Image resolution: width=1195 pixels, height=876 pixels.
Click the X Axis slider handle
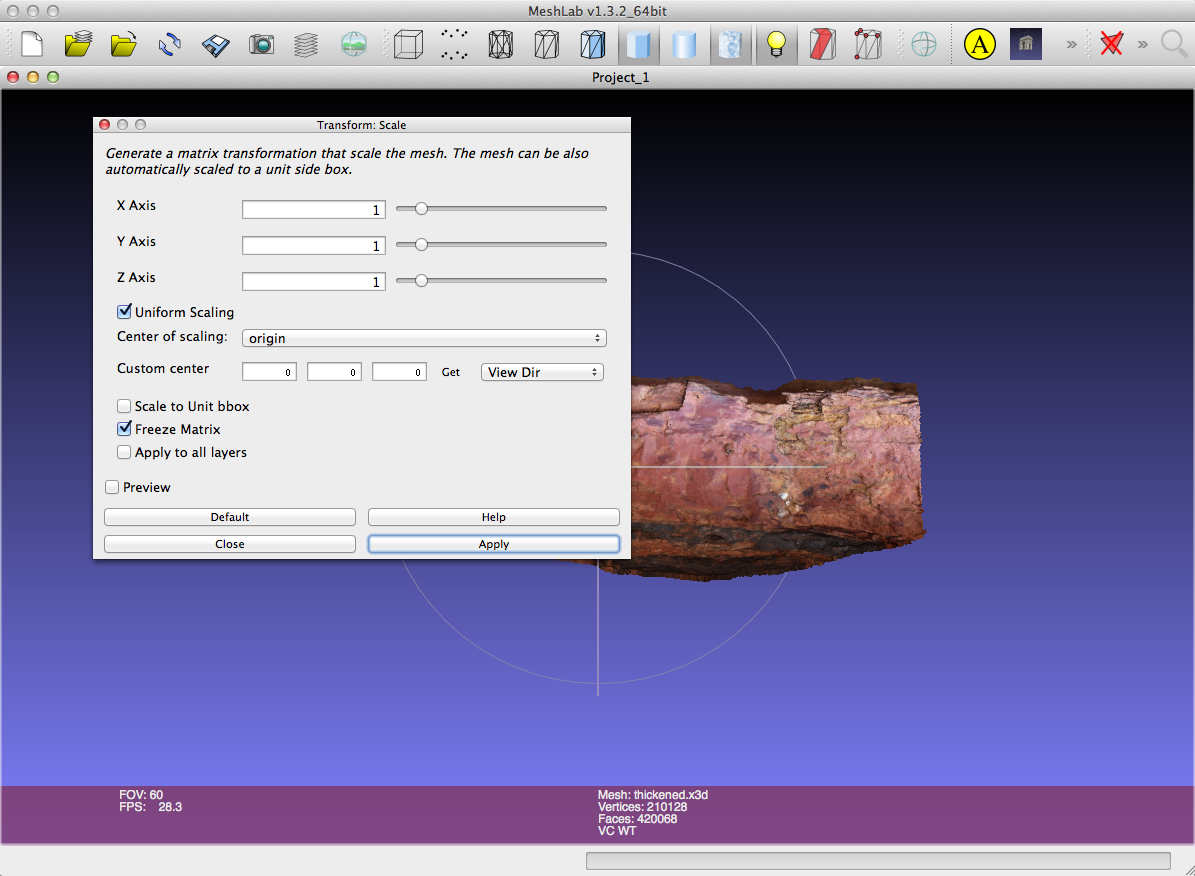[x=421, y=209]
